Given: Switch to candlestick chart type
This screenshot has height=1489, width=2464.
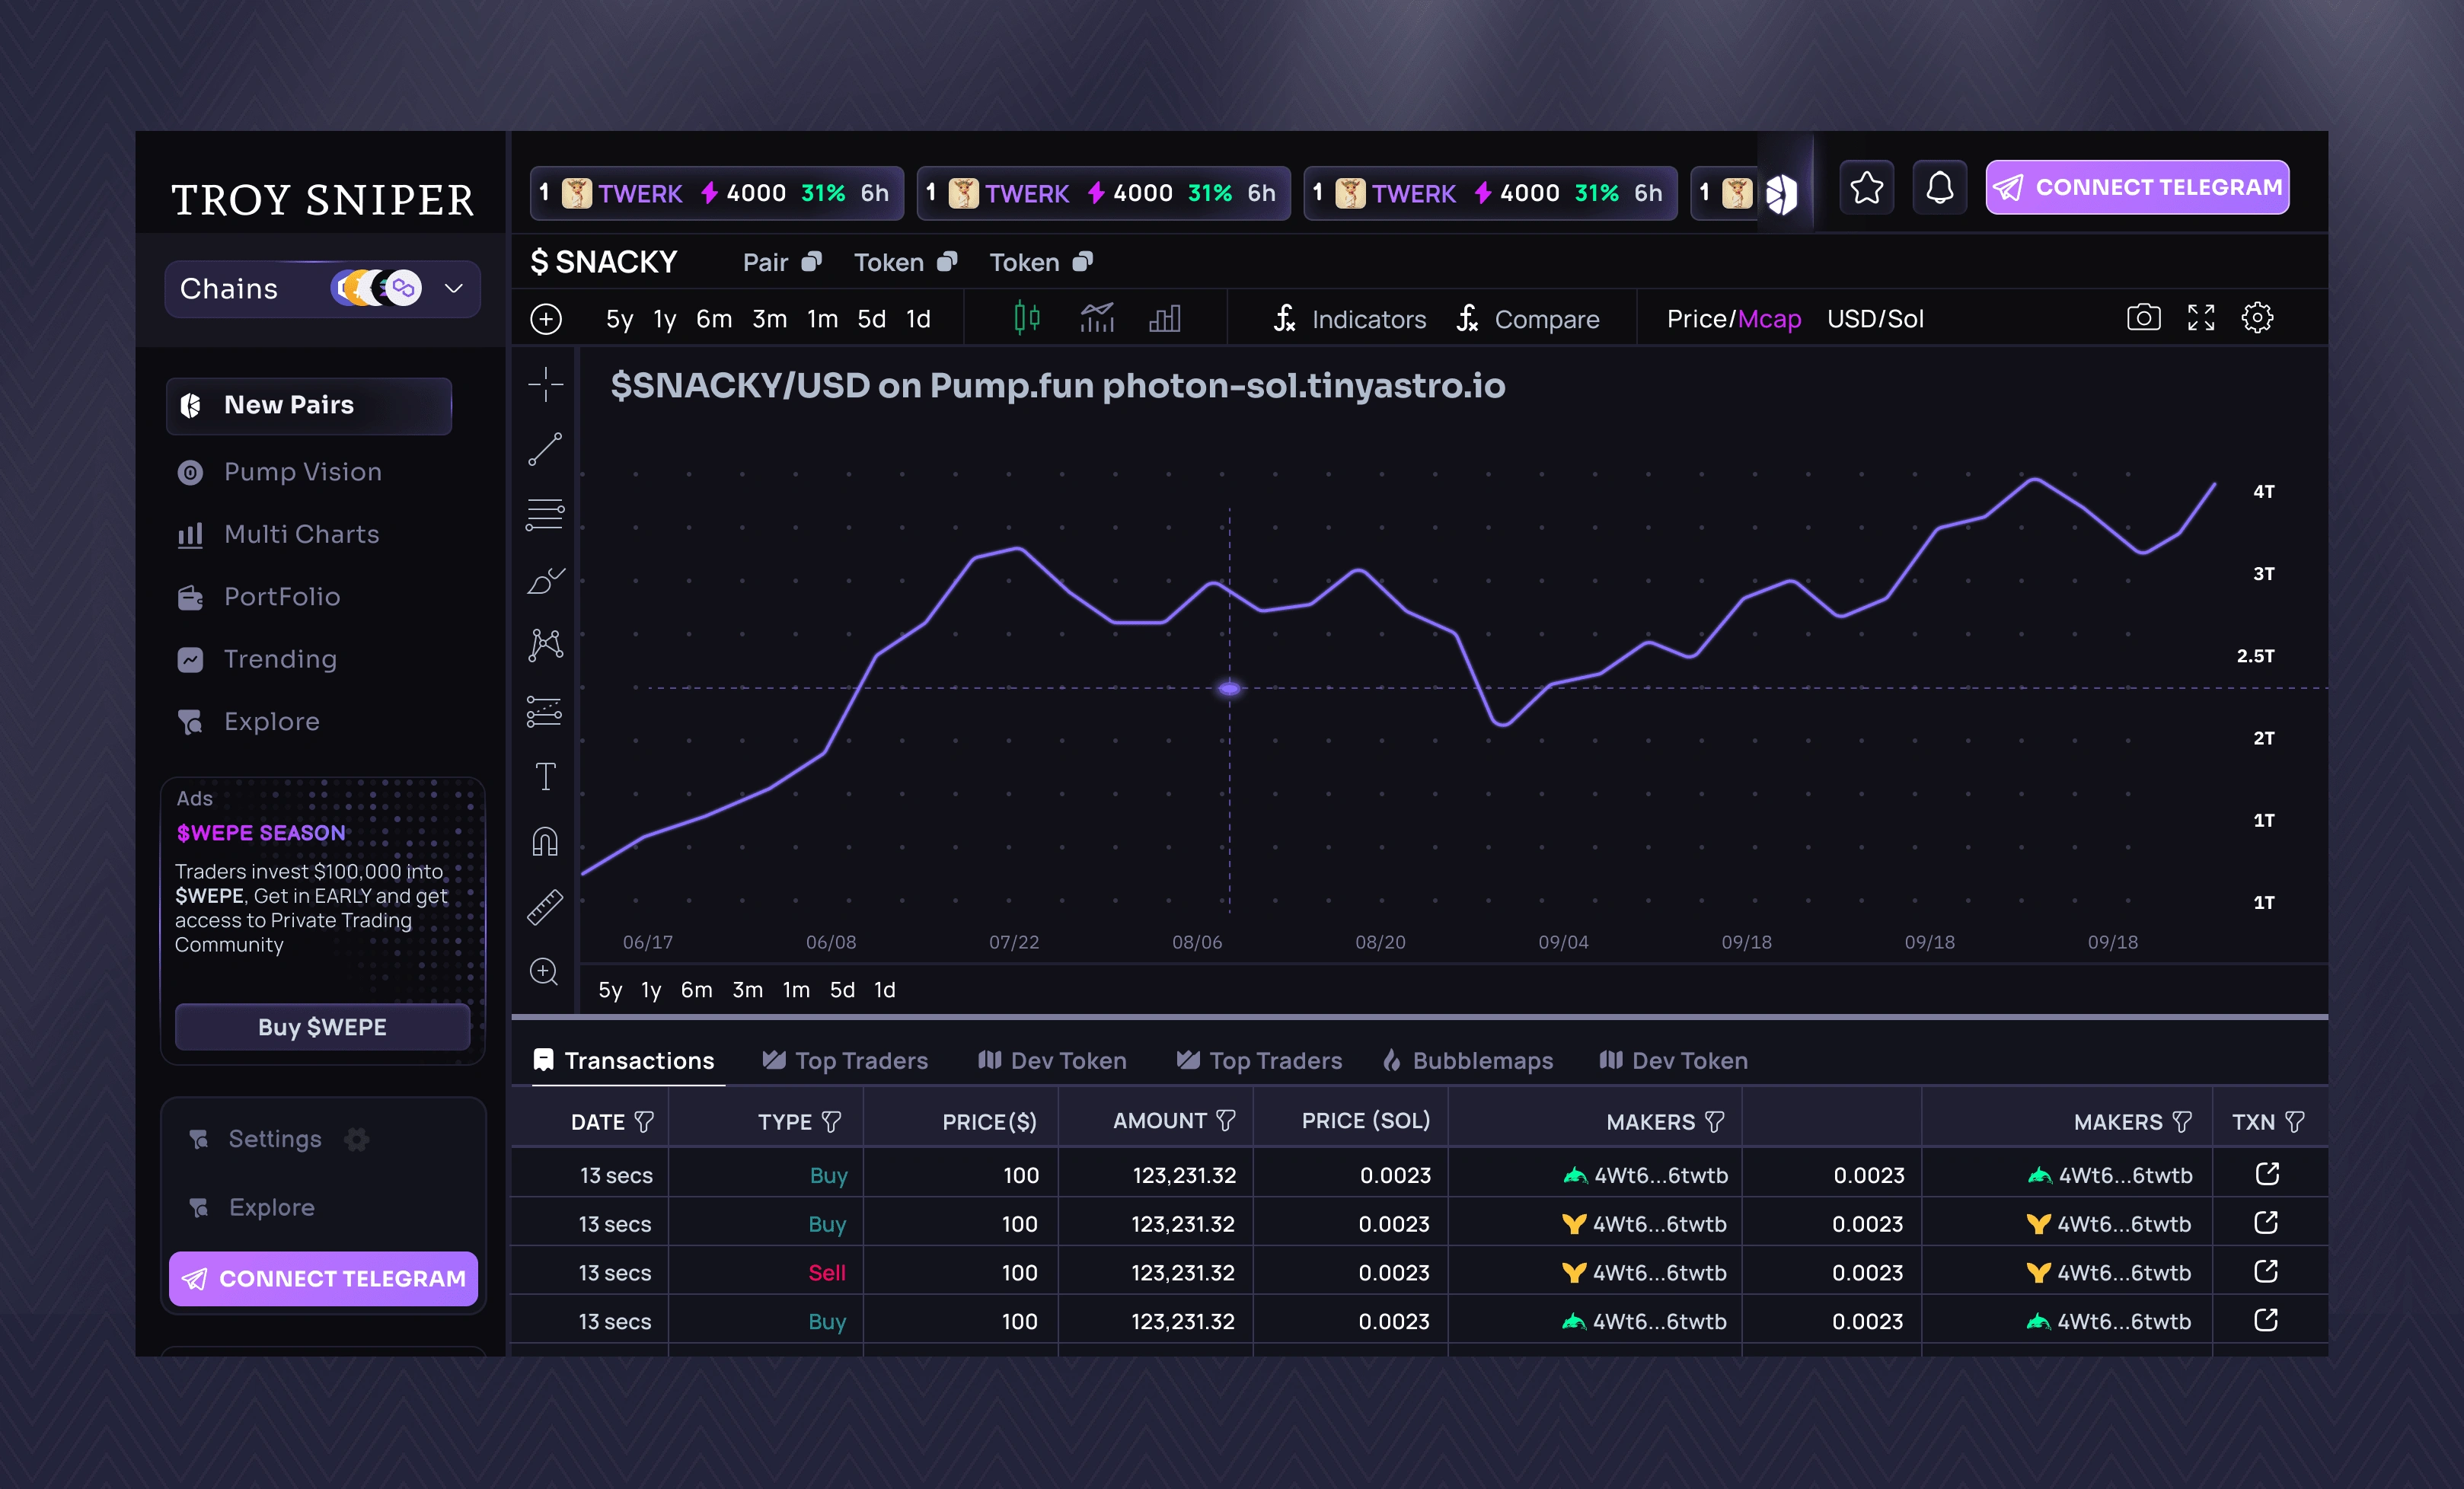Looking at the screenshot, I should click(1026, 318).
